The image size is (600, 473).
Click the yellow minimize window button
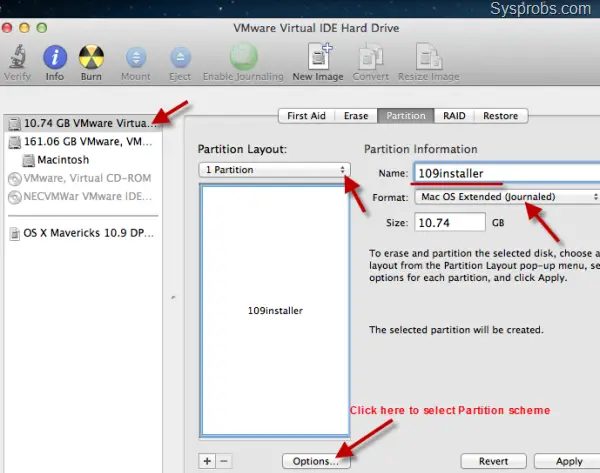[24, 28]
